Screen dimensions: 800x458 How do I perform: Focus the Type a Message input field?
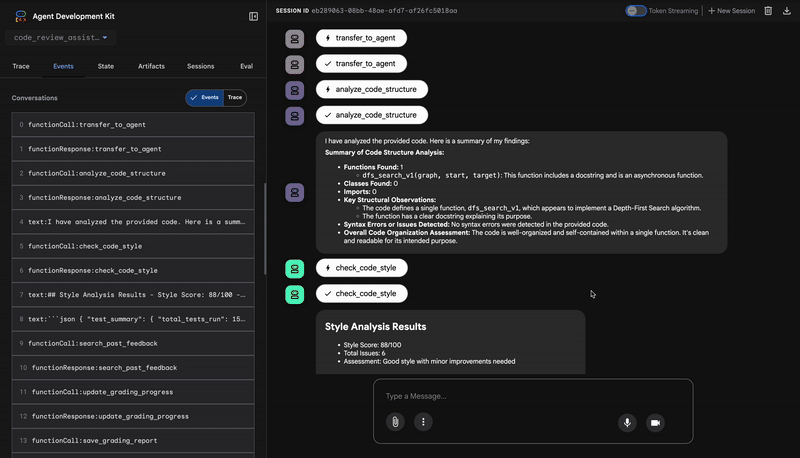(x=530, y=396)
